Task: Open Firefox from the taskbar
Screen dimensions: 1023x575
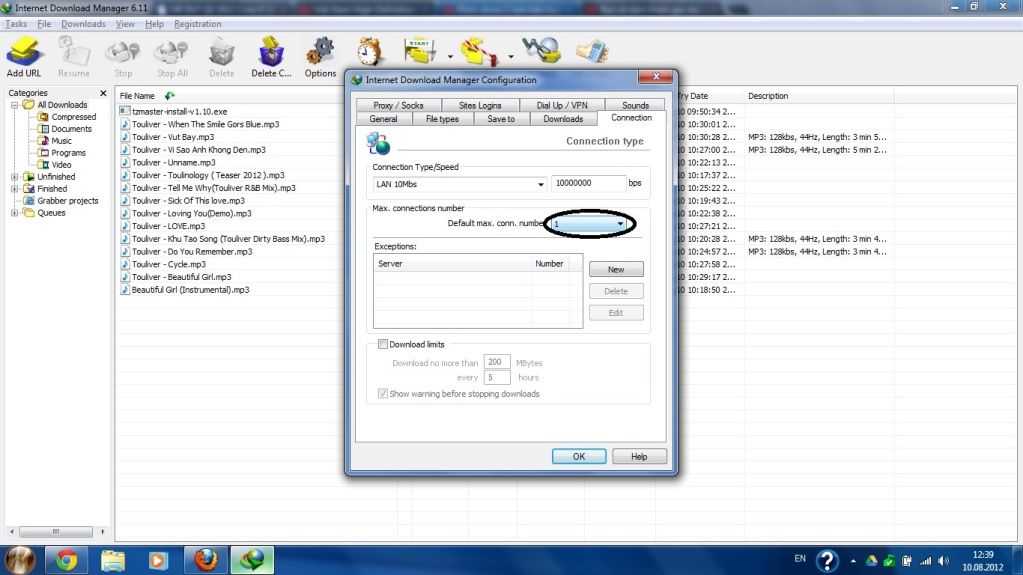Action: (x=206, y=560)
